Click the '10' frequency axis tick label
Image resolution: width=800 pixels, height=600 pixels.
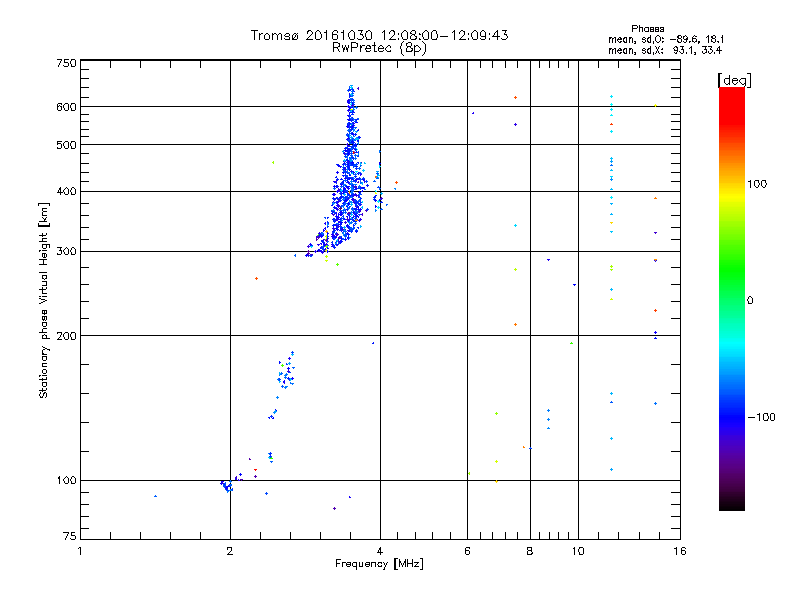tap(578, 551)
